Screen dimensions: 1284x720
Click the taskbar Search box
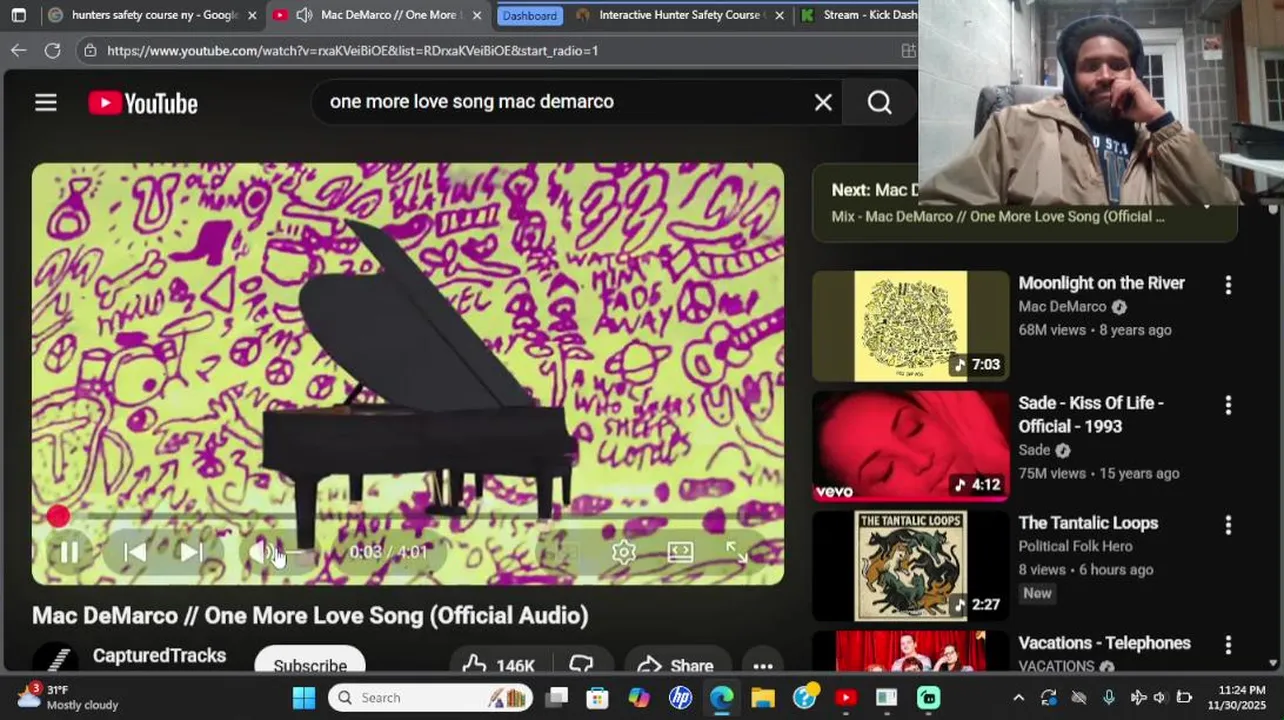(x=430, y=697)
